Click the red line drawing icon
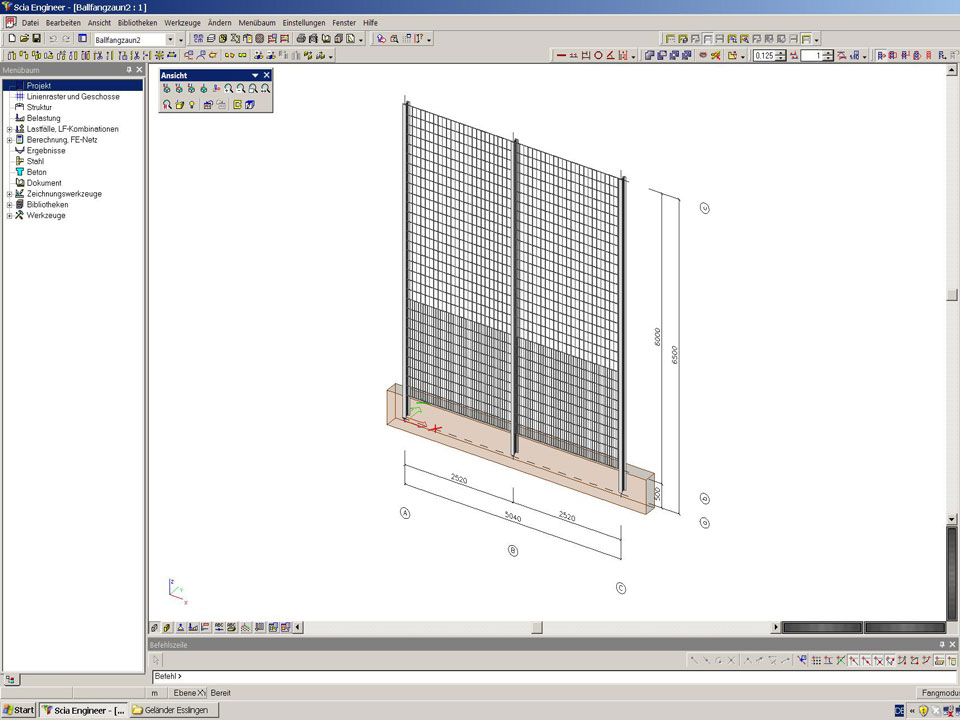960x720 pixels. point(561,56)
